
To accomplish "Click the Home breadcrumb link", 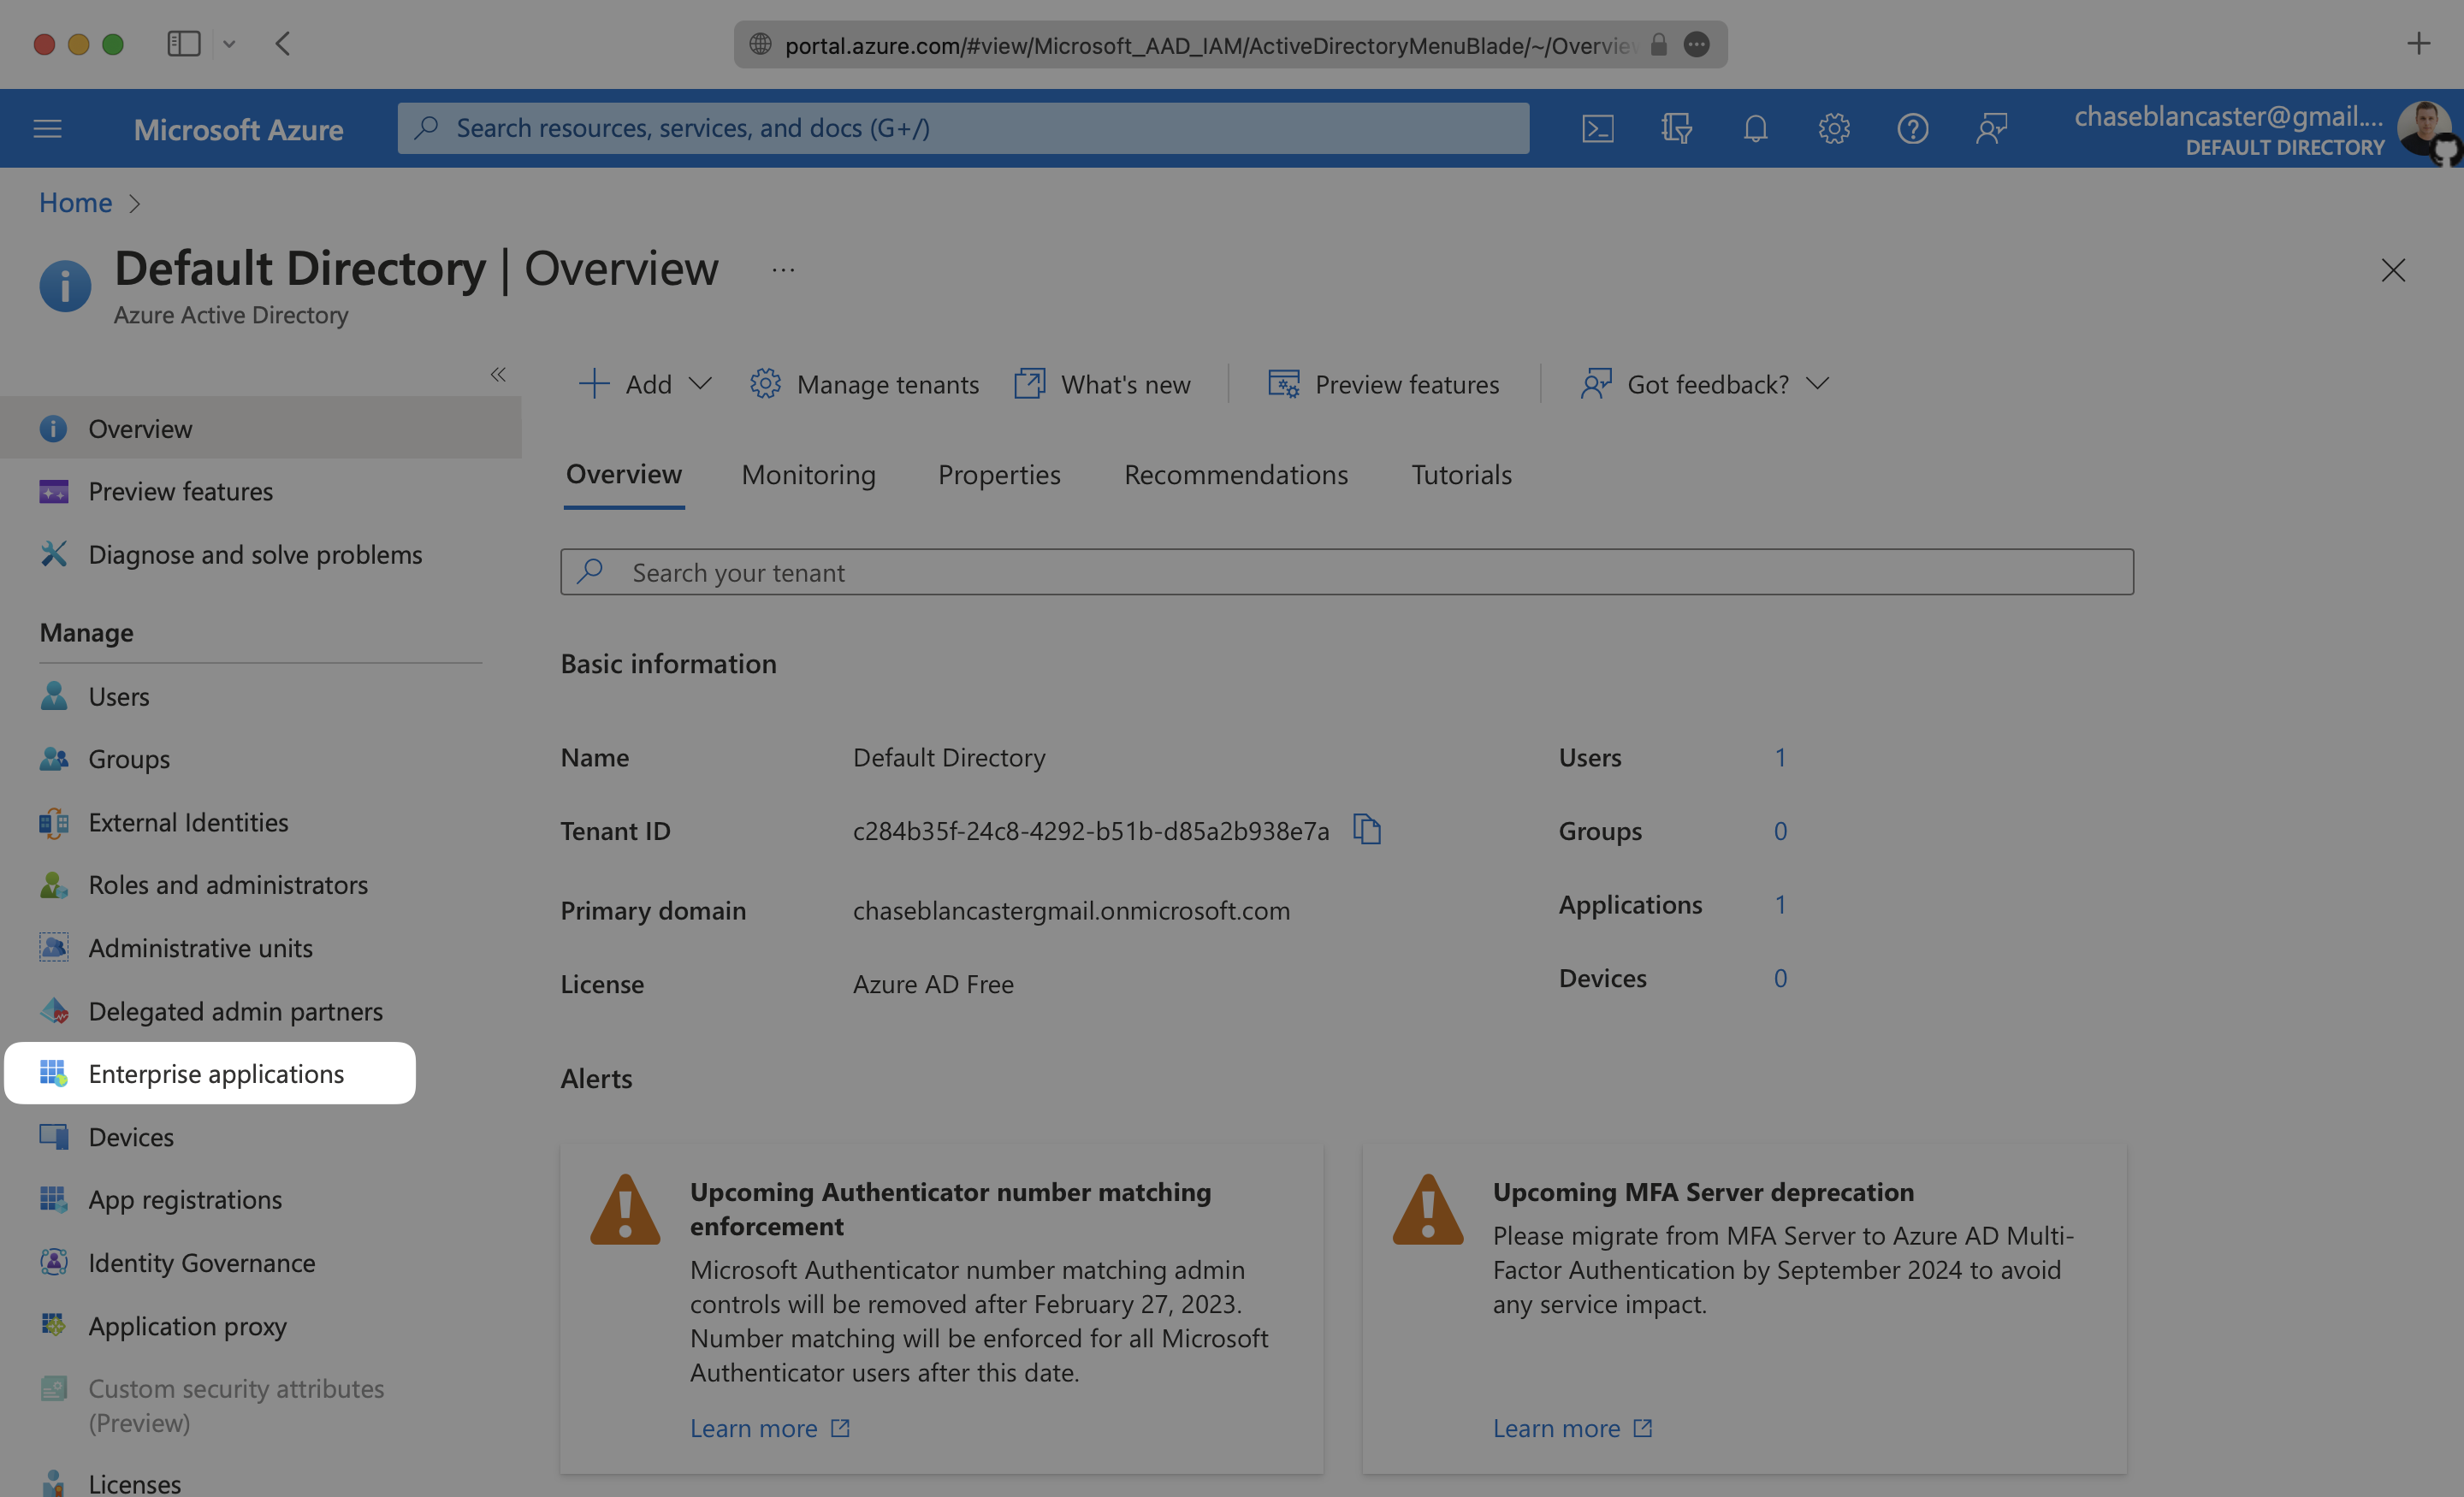I will click(75, 203).
